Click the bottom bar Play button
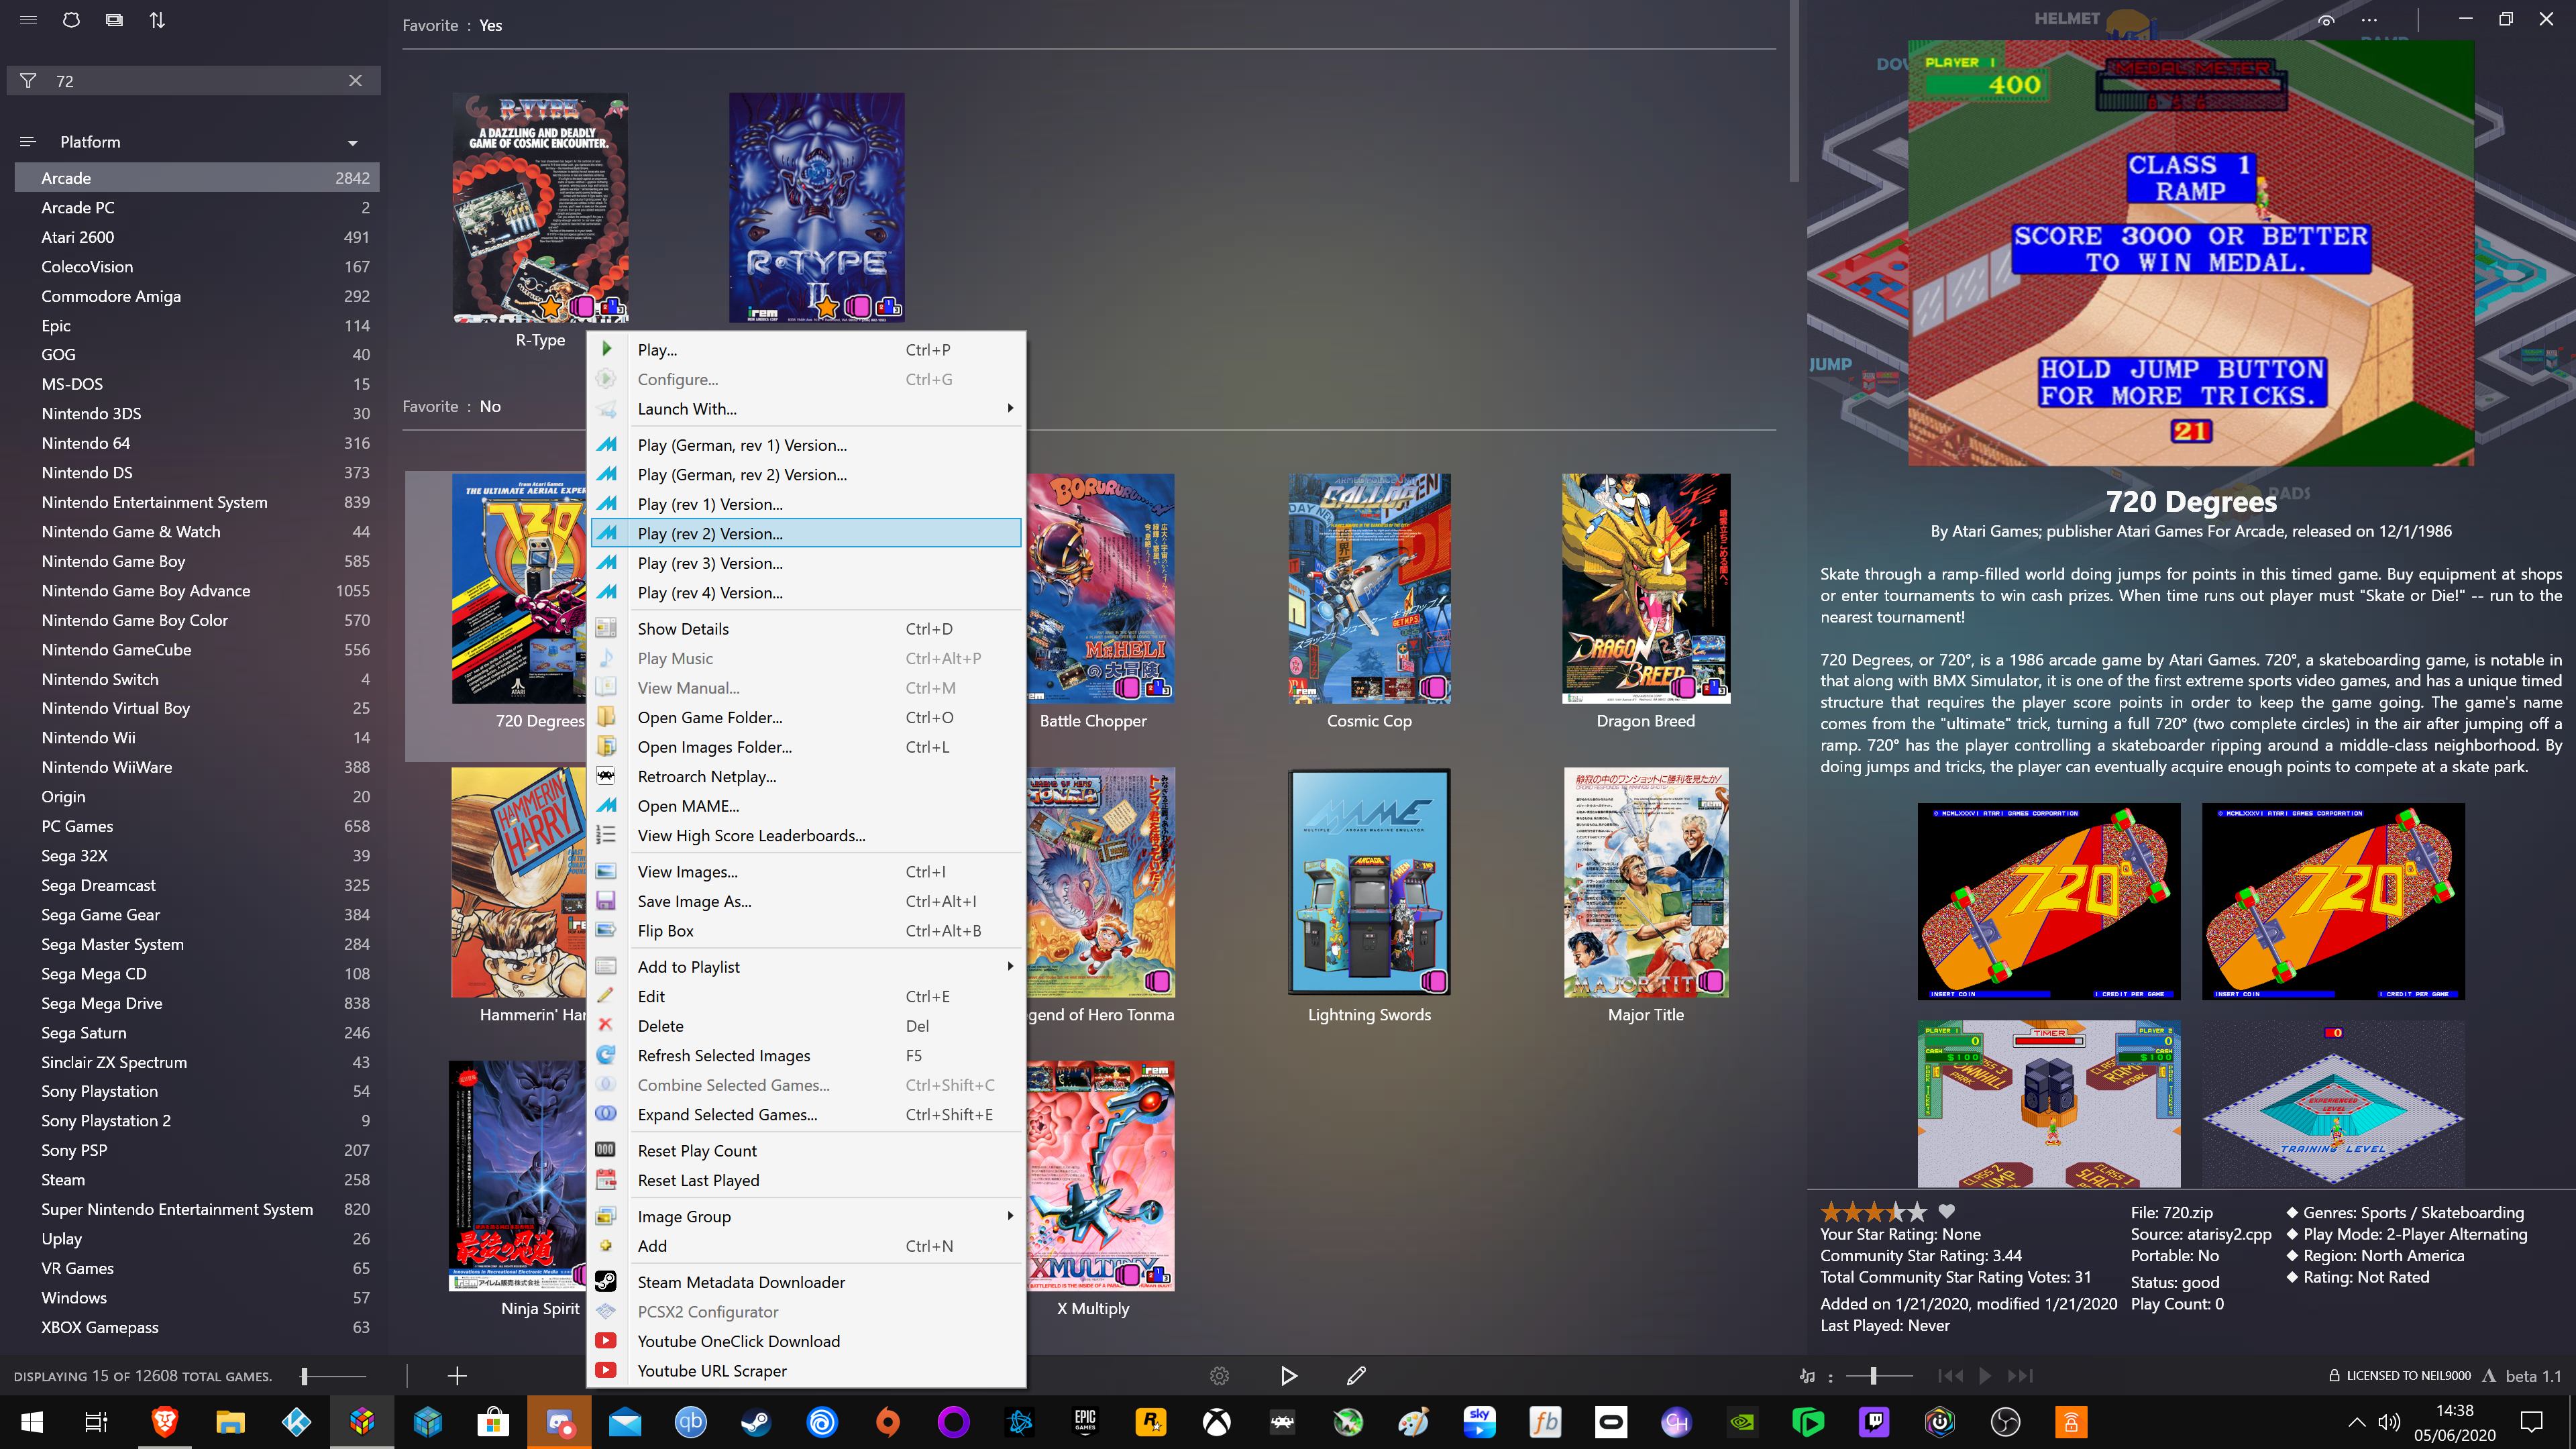This screenshot has height=1449, width=2576. 1288,1377
